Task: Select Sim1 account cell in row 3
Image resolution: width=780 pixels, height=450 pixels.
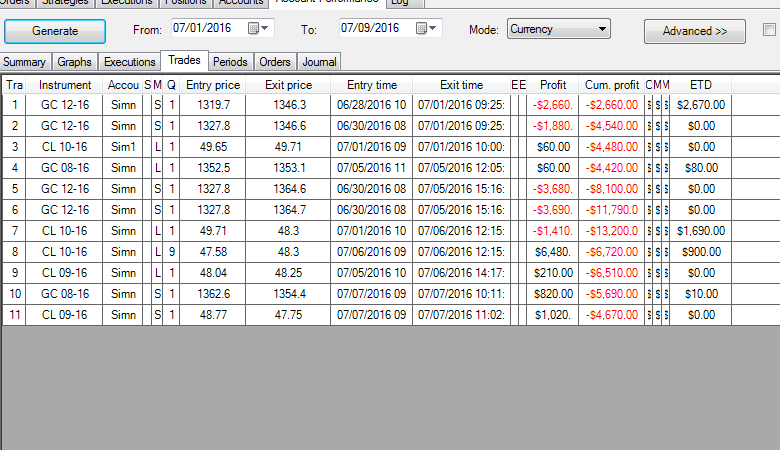Action: 123,147
